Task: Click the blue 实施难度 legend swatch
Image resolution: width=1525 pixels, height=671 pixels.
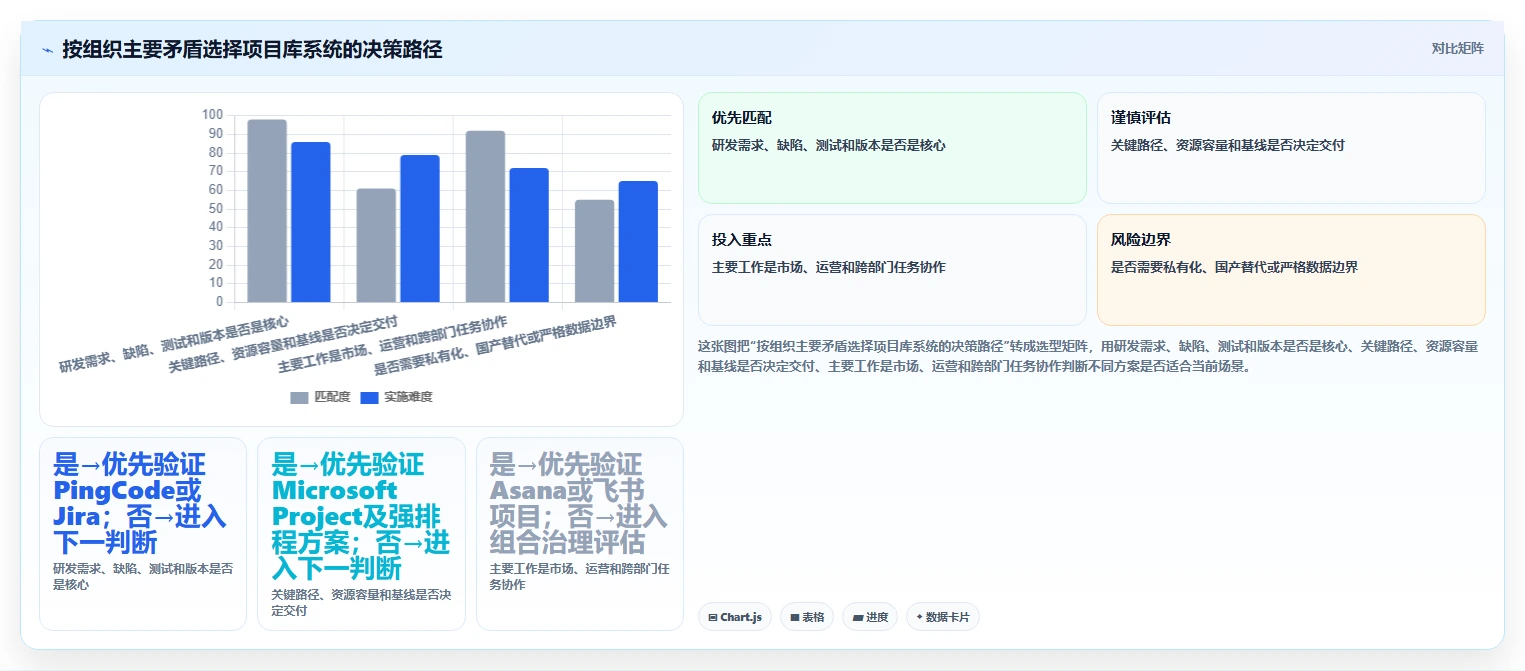Action: 370,398
